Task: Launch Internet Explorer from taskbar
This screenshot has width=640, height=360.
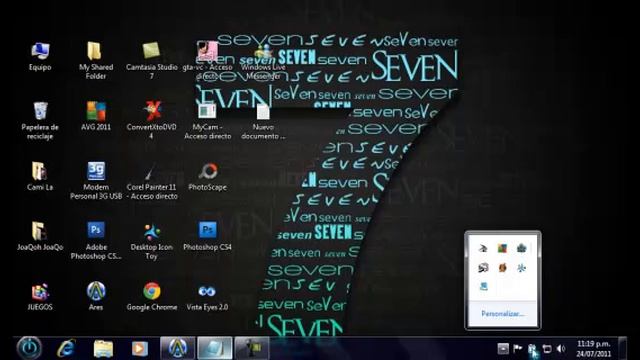Action: (67, 348)
